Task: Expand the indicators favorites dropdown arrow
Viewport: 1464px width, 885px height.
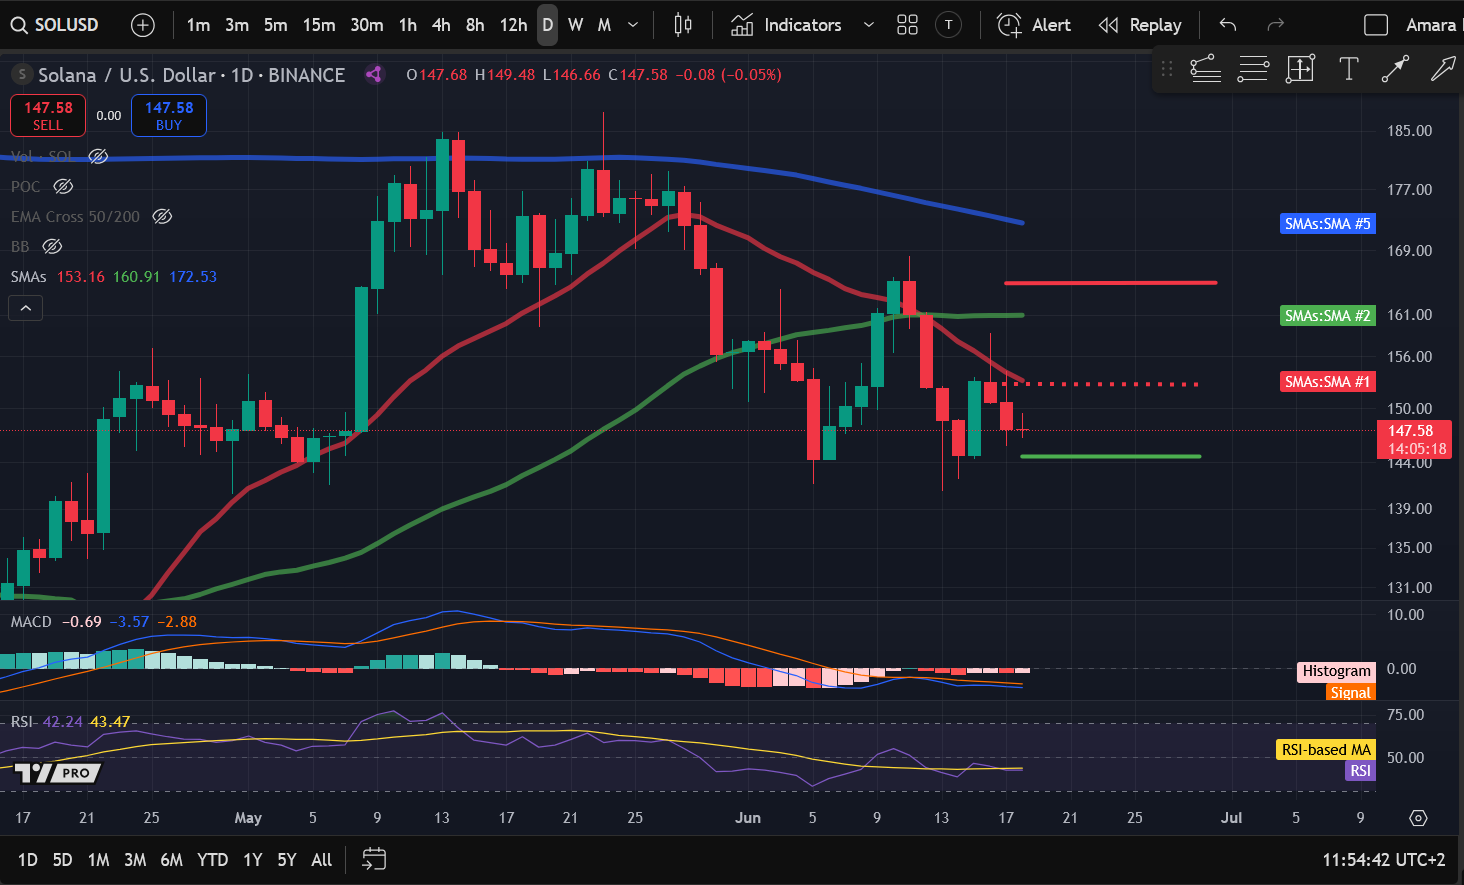Action: [868, 25]
